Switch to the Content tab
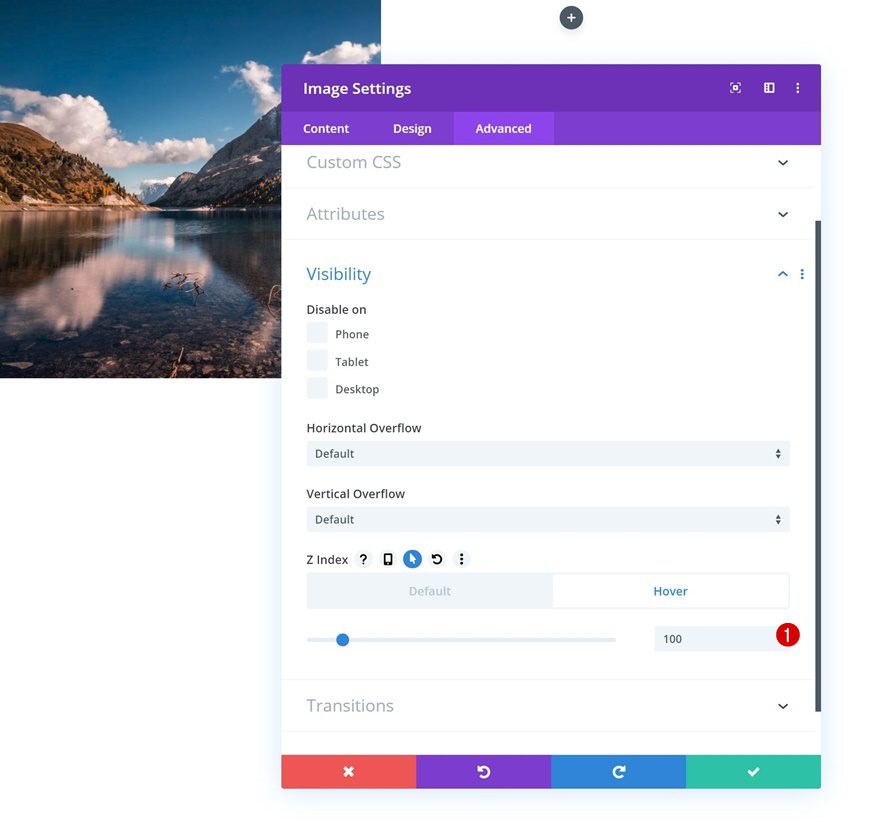The height and width of the screenshot is (827, 880). coord(326,128)
